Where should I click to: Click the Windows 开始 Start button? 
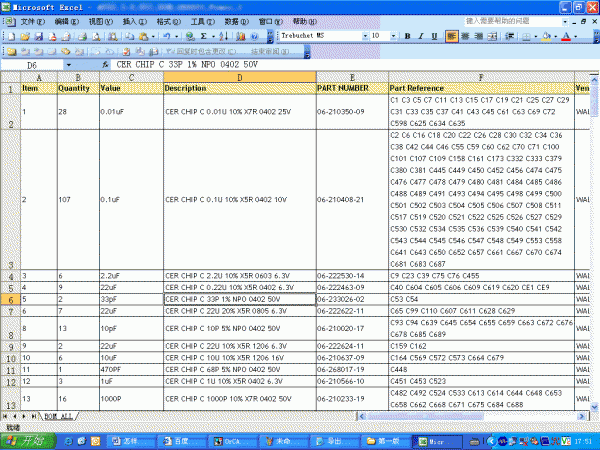point(28,441)
